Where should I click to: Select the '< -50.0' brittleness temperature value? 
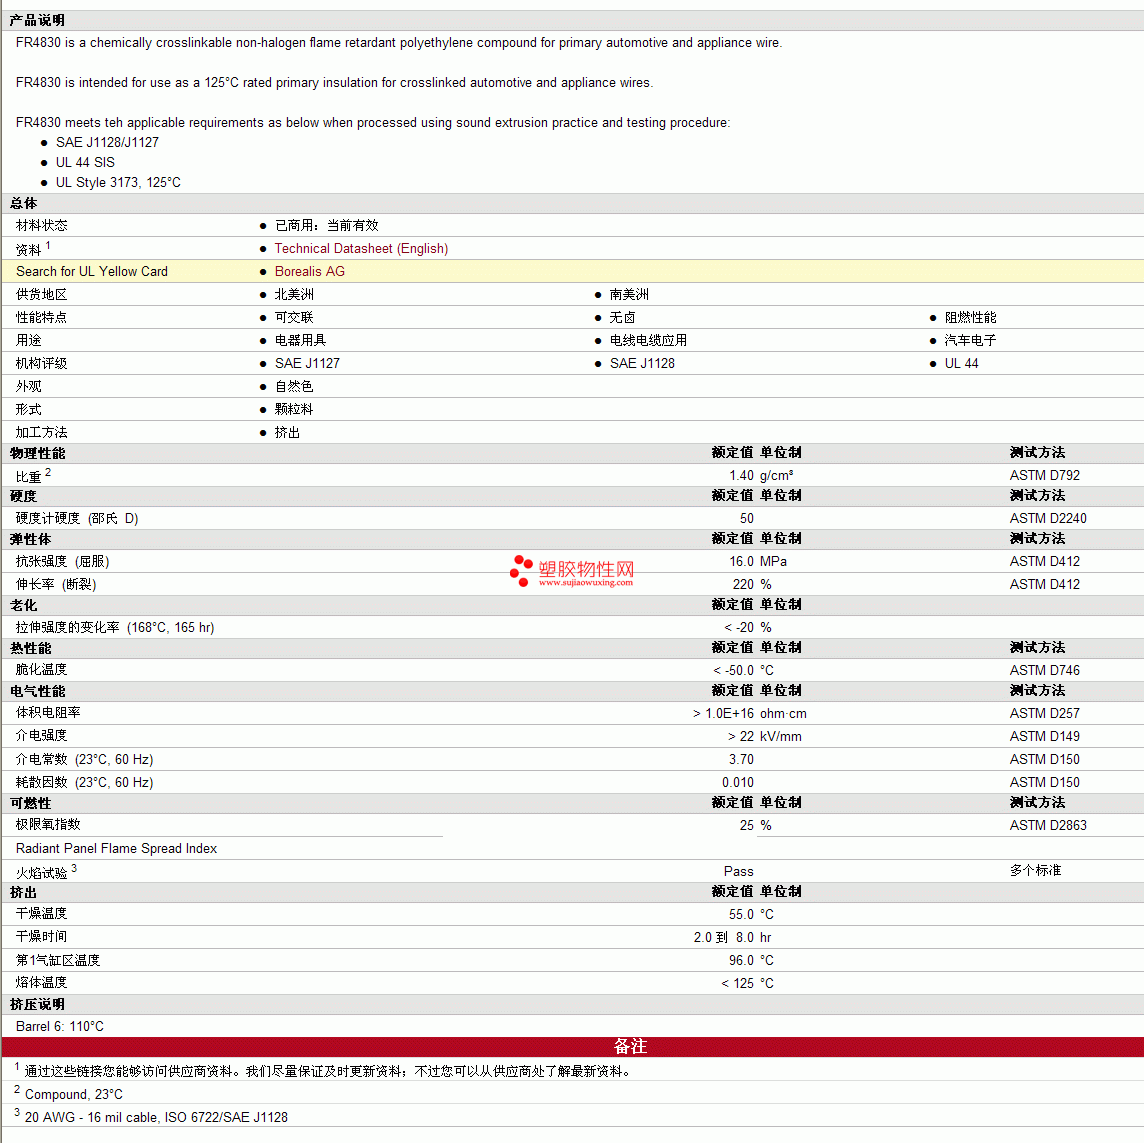pos(733,670)
